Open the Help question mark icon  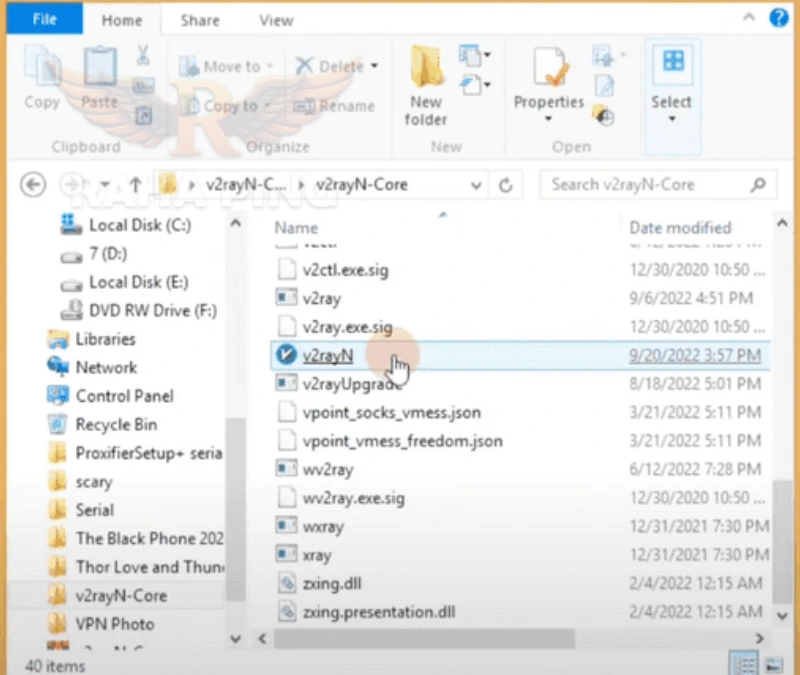(778, 17)
